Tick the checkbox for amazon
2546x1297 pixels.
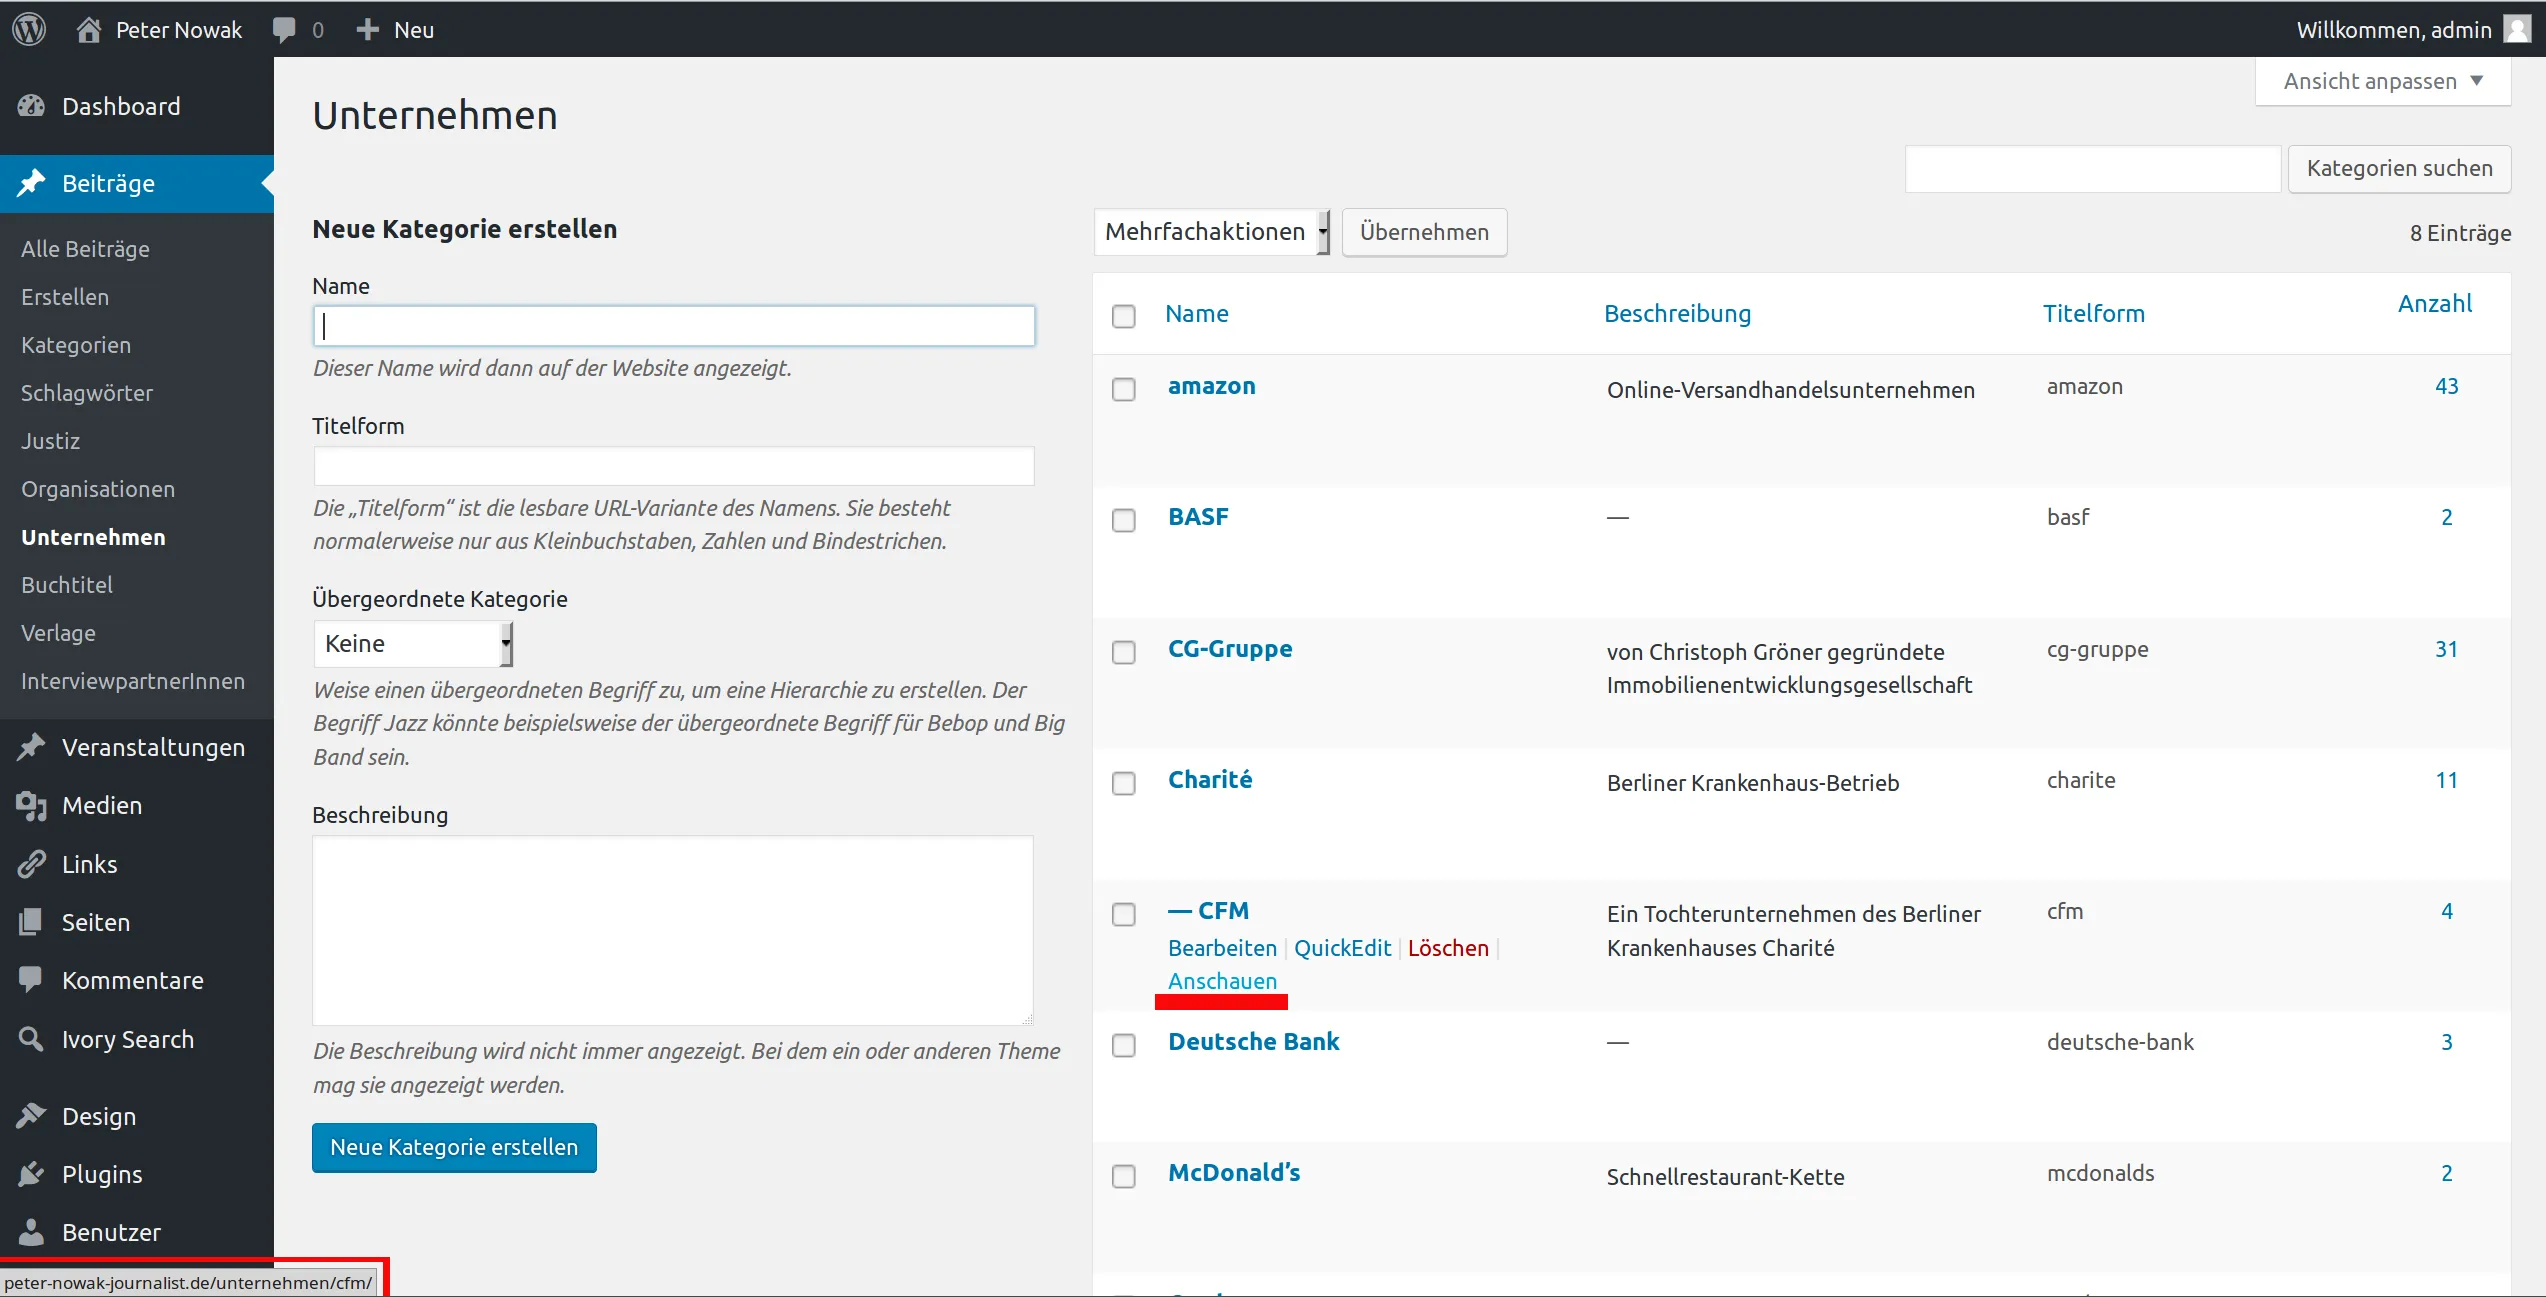coord(1124,389)
